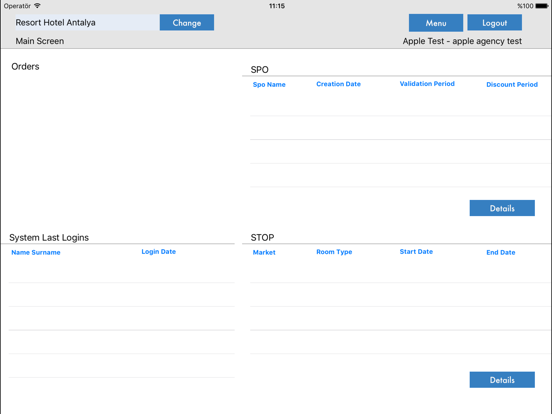The height and width of the screenshot is (414, 552).
Task: Click End Date column header
Action: pyautogui.click(x=501, y=252)
